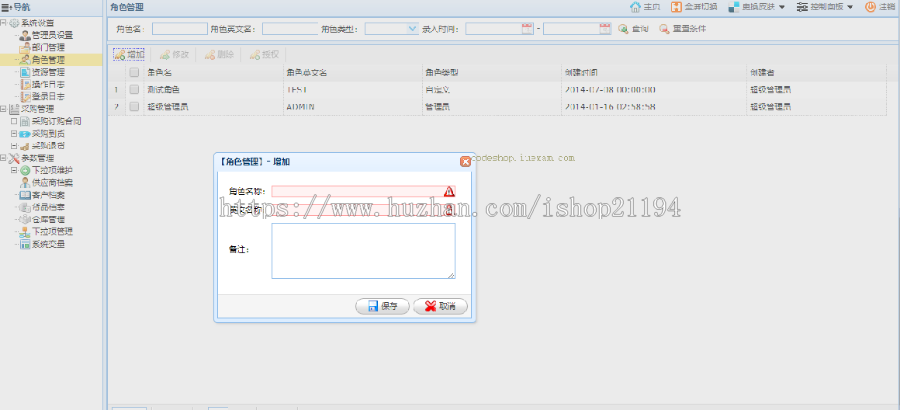Image resolution: width=900 pixels, height=410 pixels.
Task: Open the start date calendar picker
Action: pyautogui.click(x=527, y=29)
